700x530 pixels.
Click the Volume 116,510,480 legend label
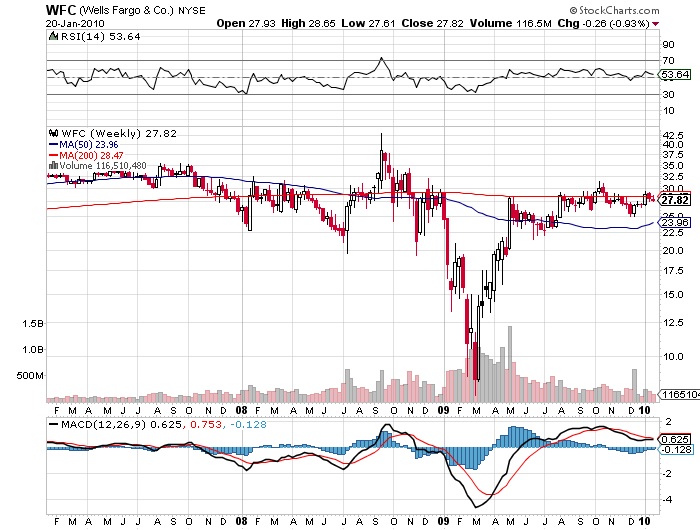coord(103,166)
